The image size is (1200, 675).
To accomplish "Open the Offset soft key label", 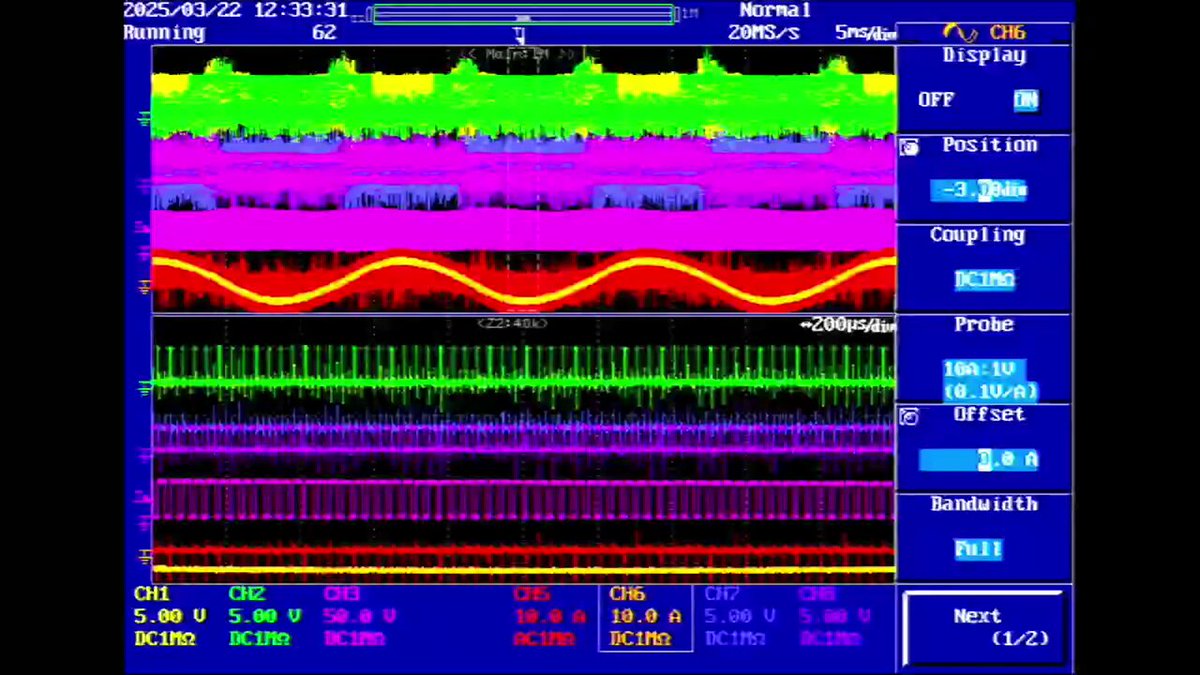I will tap(989, 414).
